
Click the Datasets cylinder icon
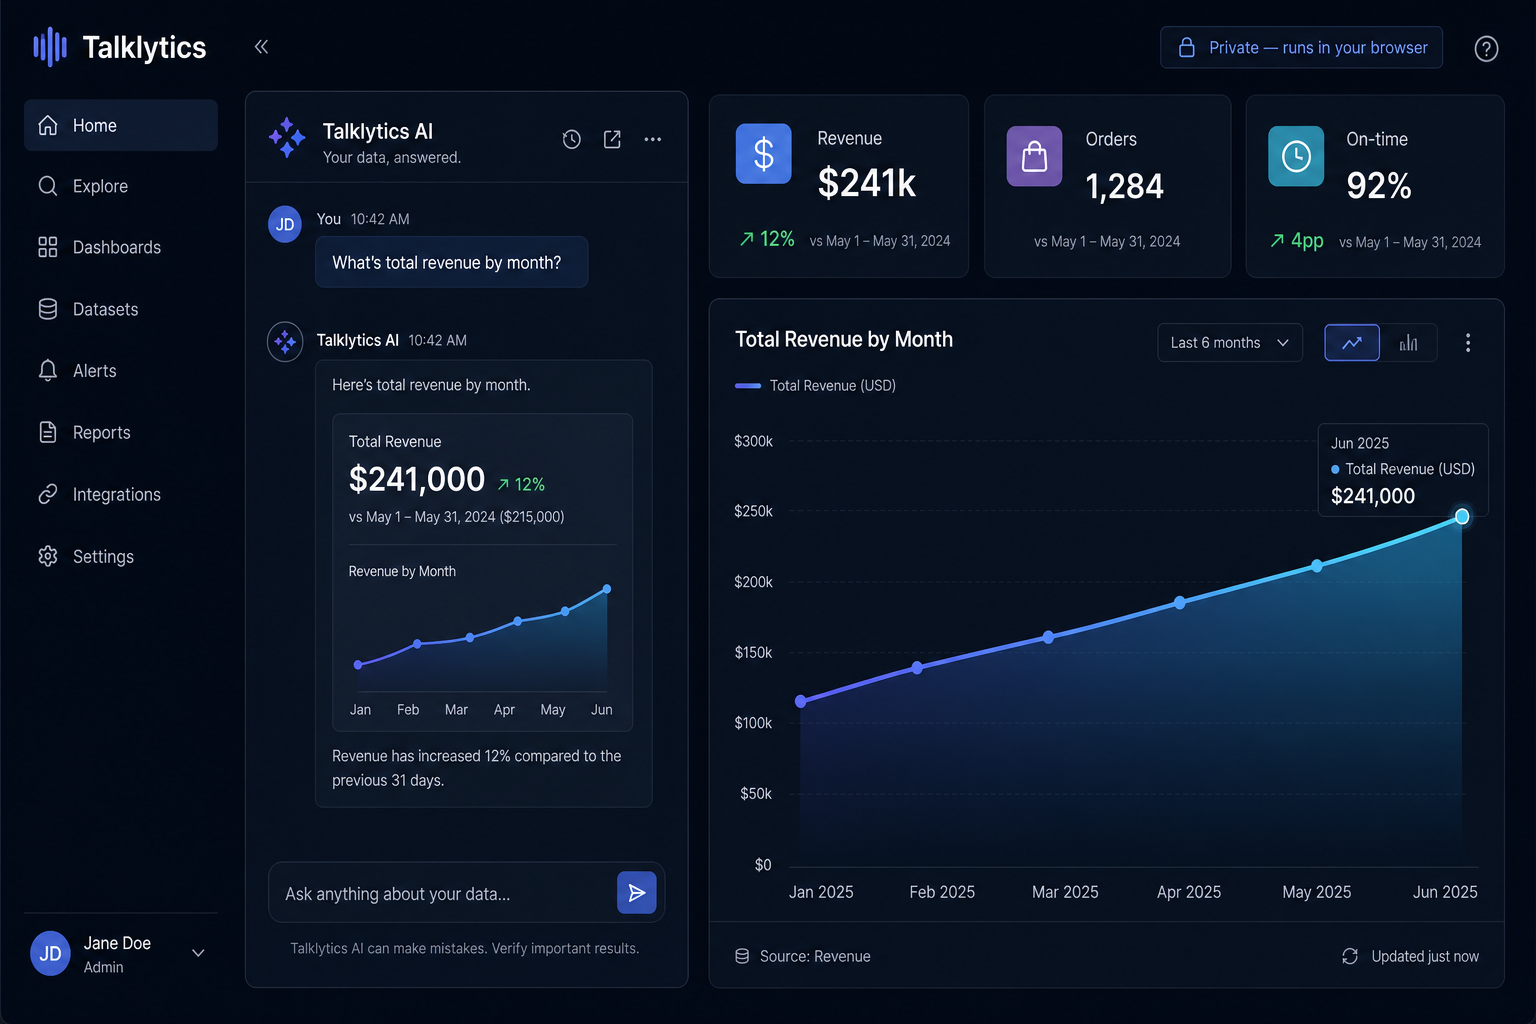(48, 309)
